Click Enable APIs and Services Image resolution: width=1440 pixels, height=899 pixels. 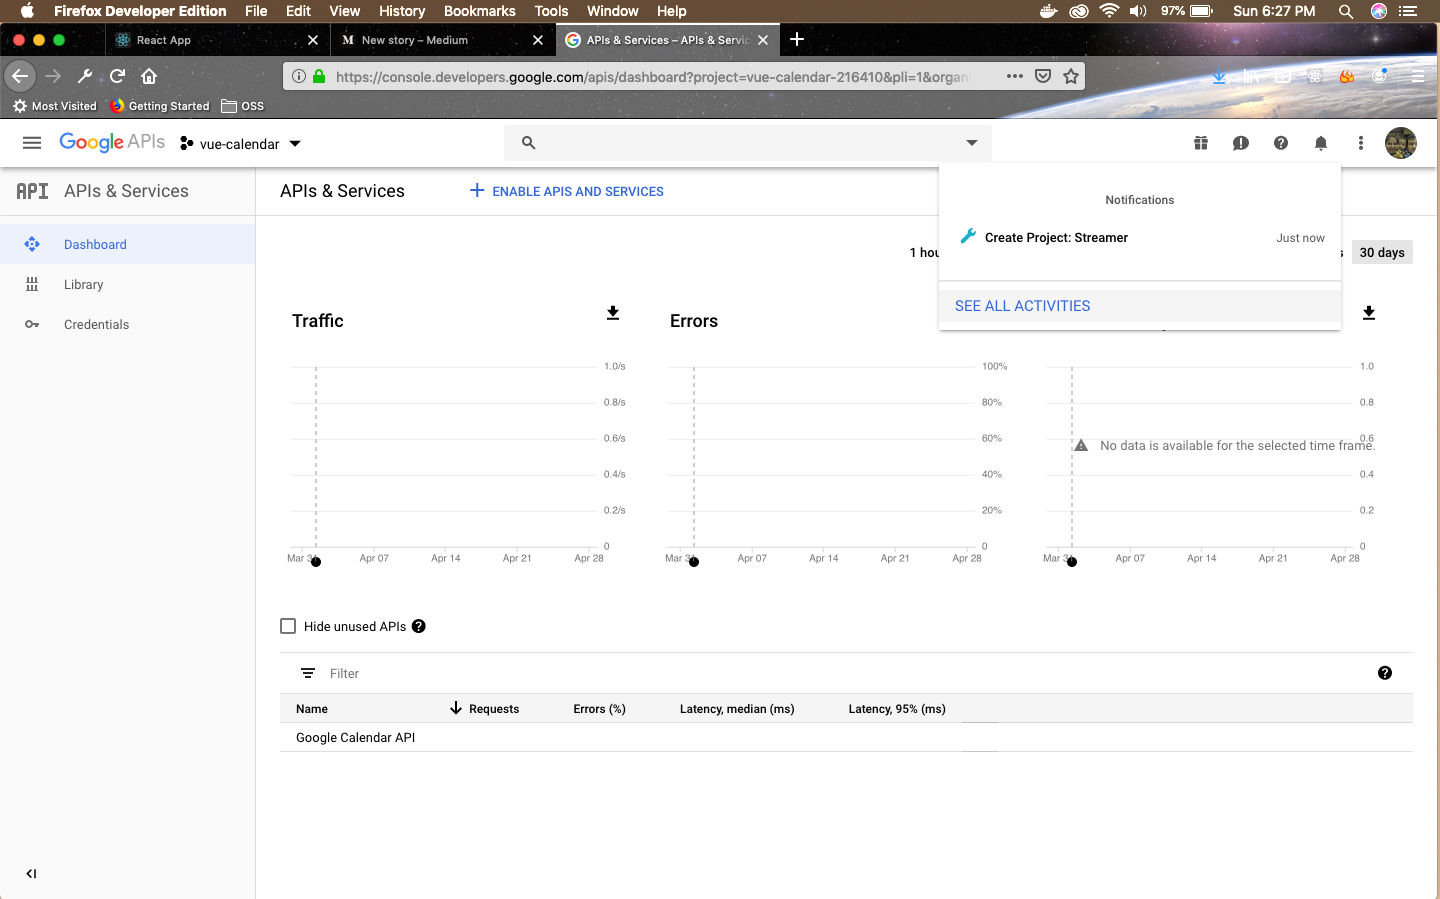click(x=567, y=191)
